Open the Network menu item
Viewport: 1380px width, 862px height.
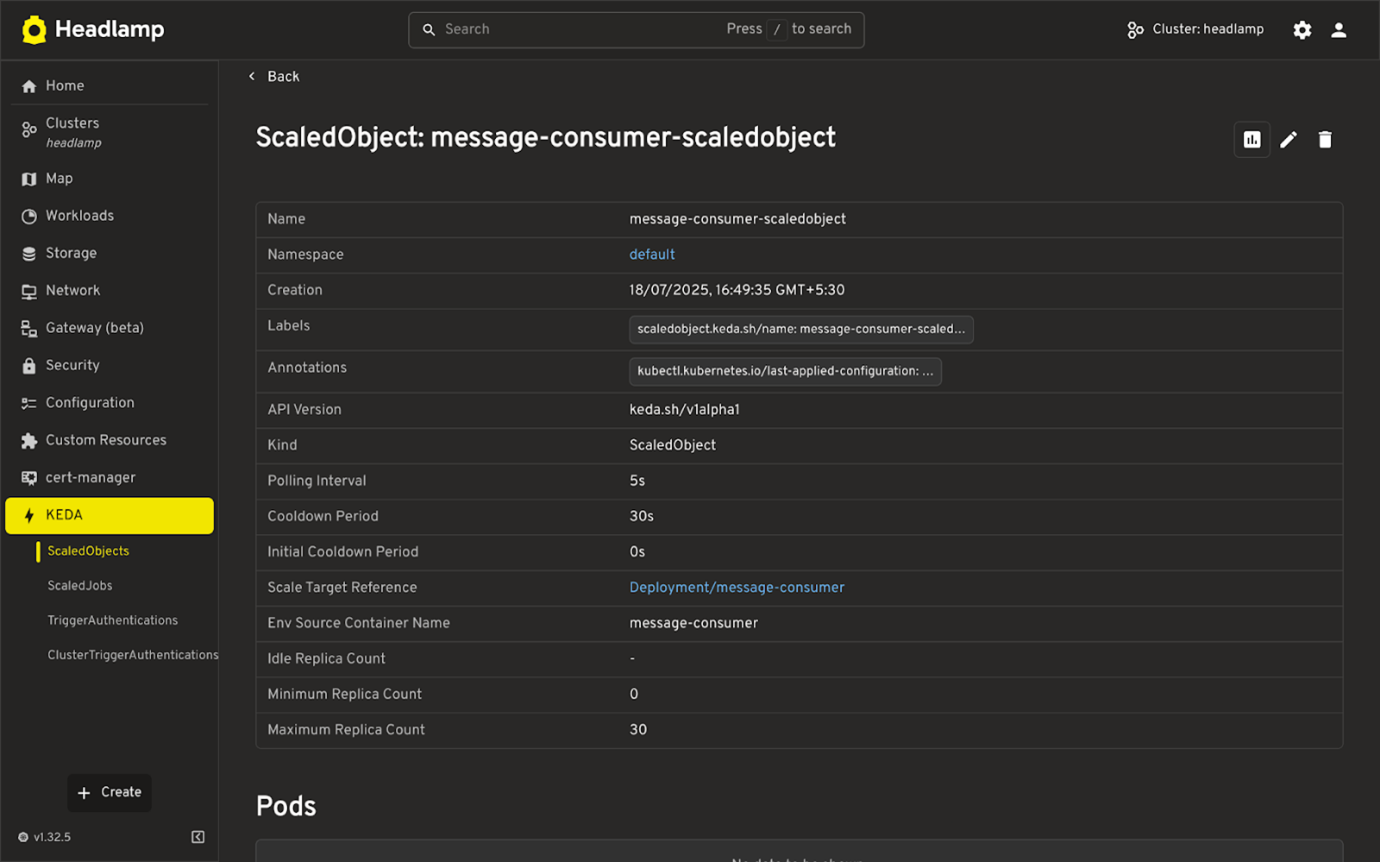[109, 291]
